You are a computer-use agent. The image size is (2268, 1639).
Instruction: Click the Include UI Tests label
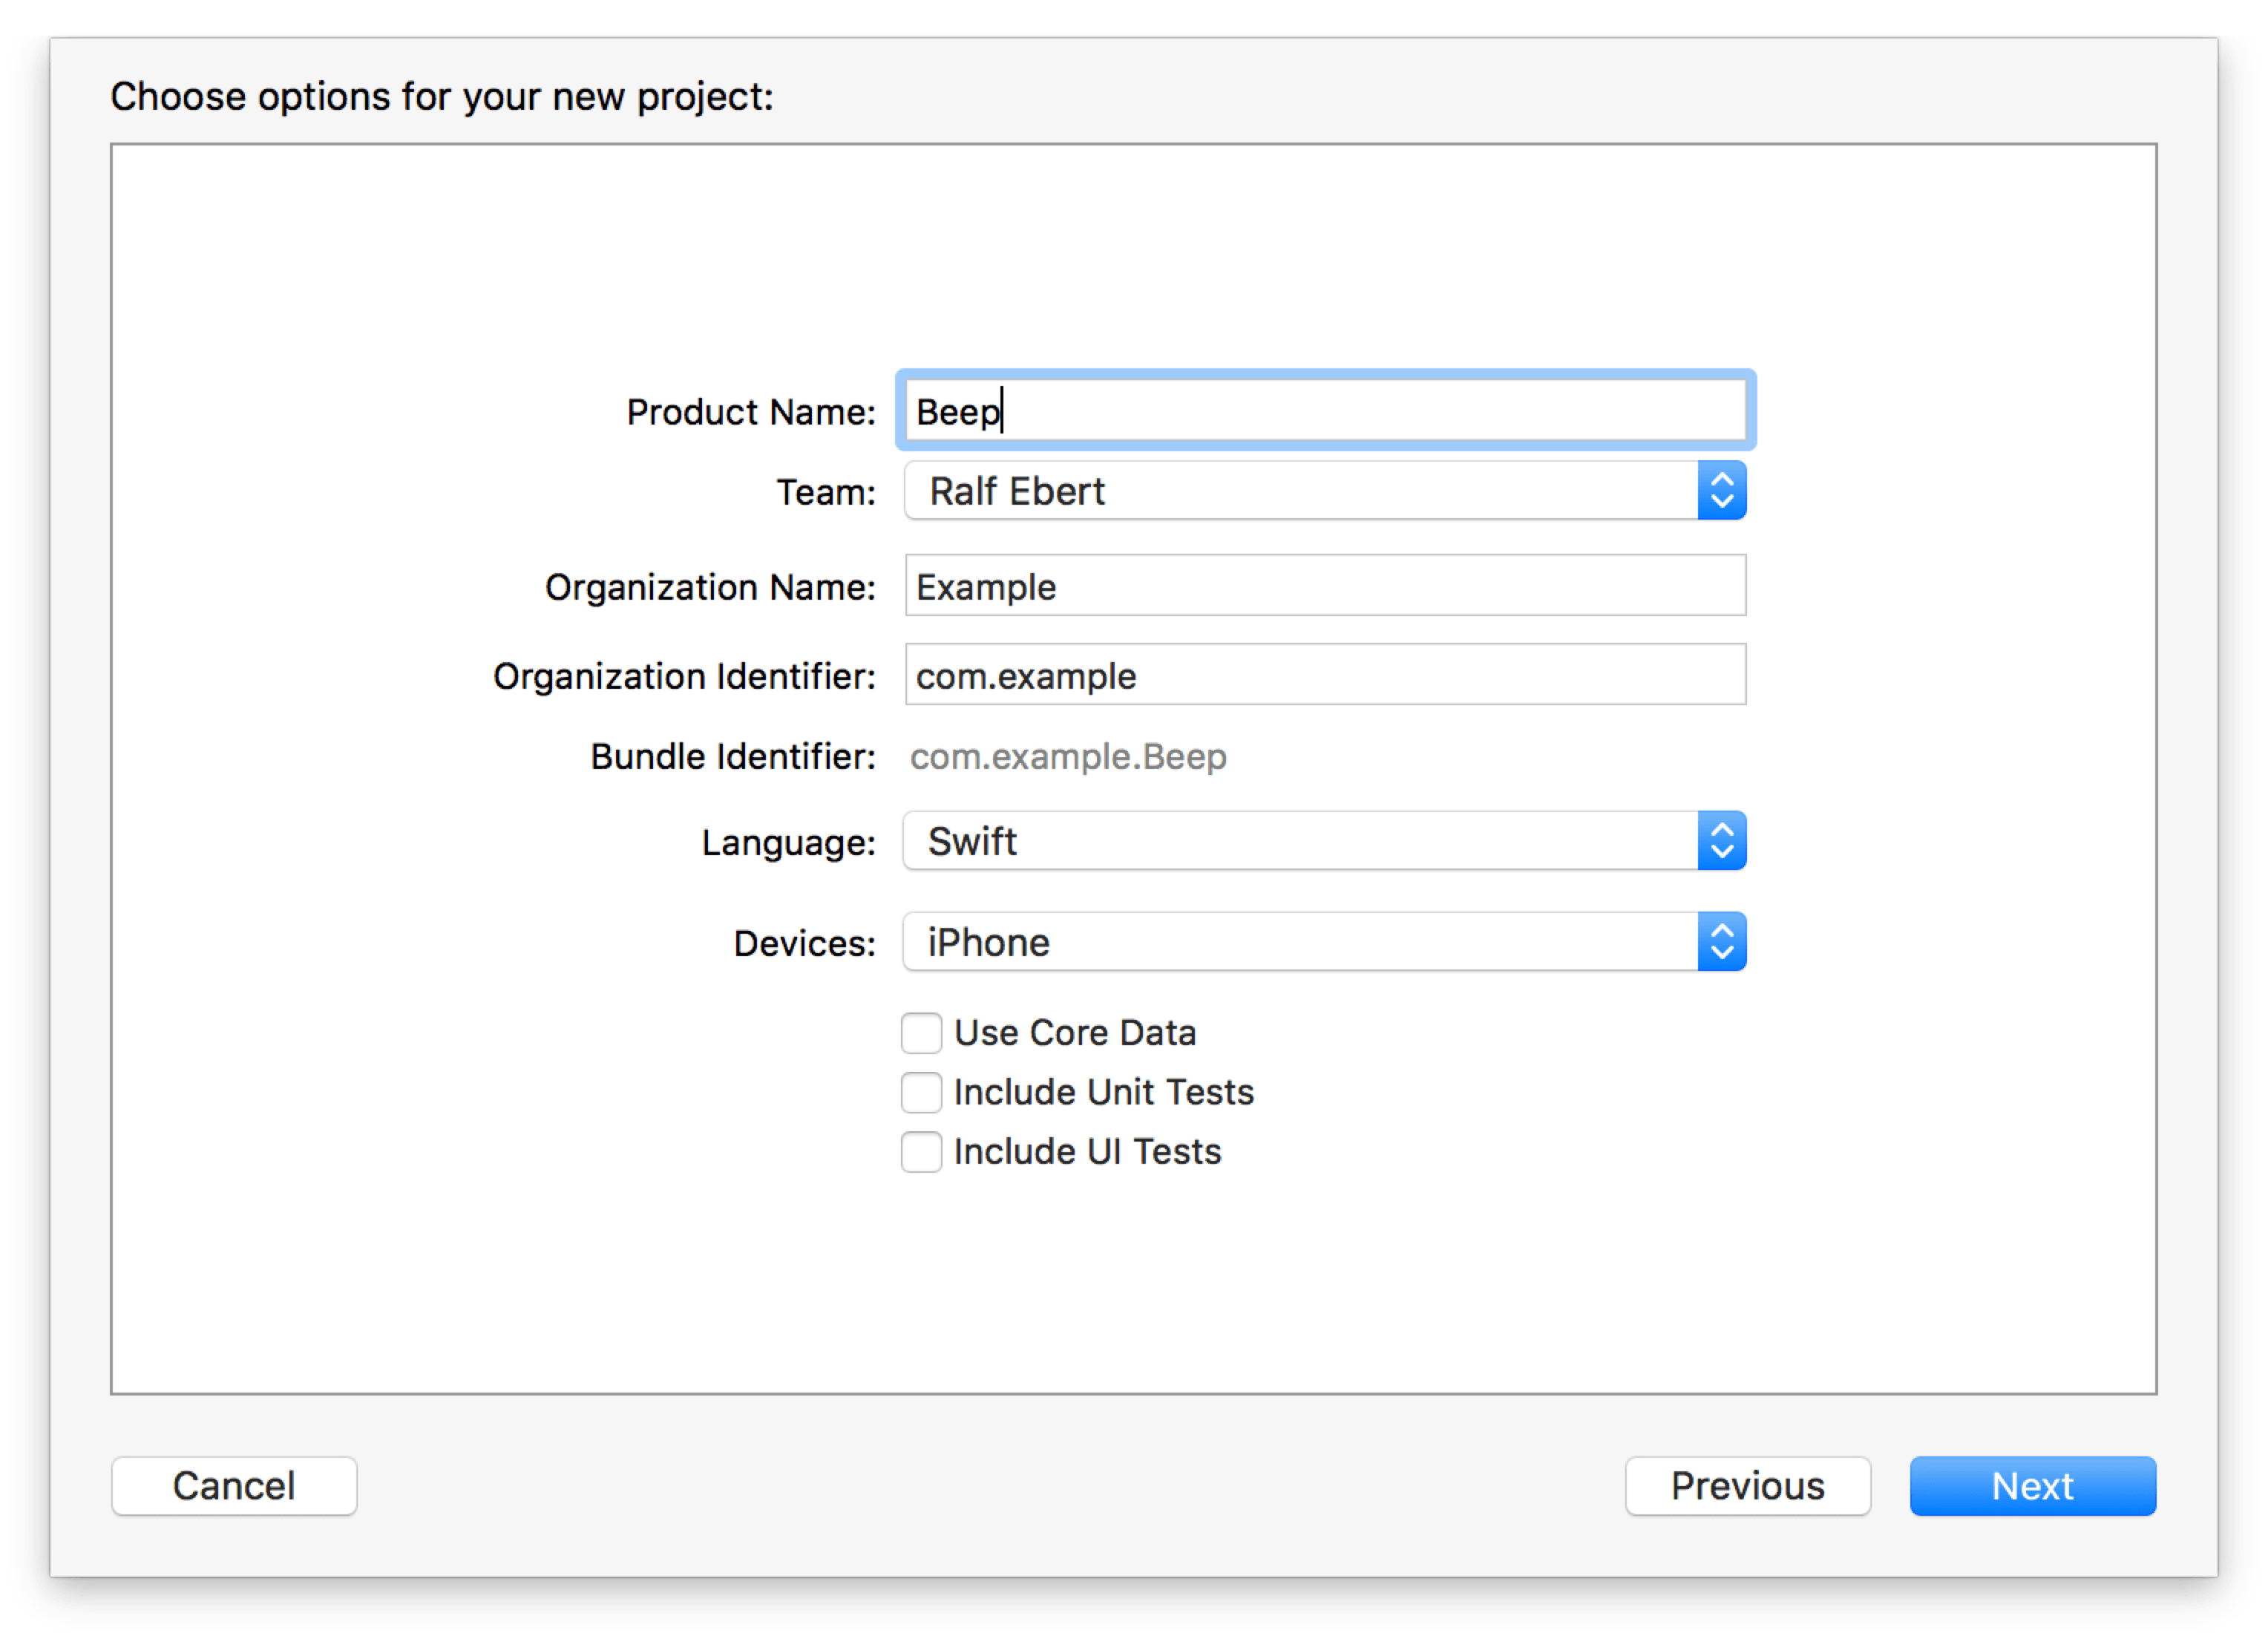click(x=1087, y=1152)
